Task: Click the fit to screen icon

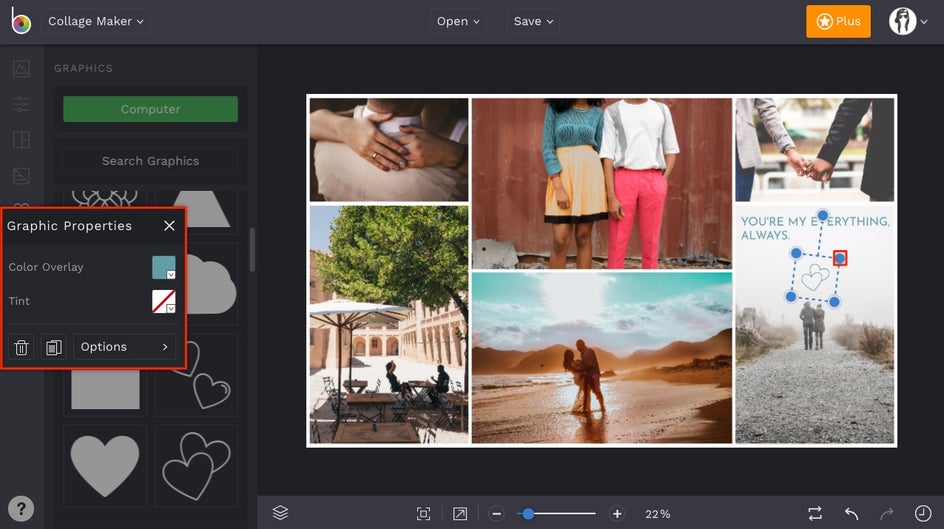Action: click(x=423, y=513)
